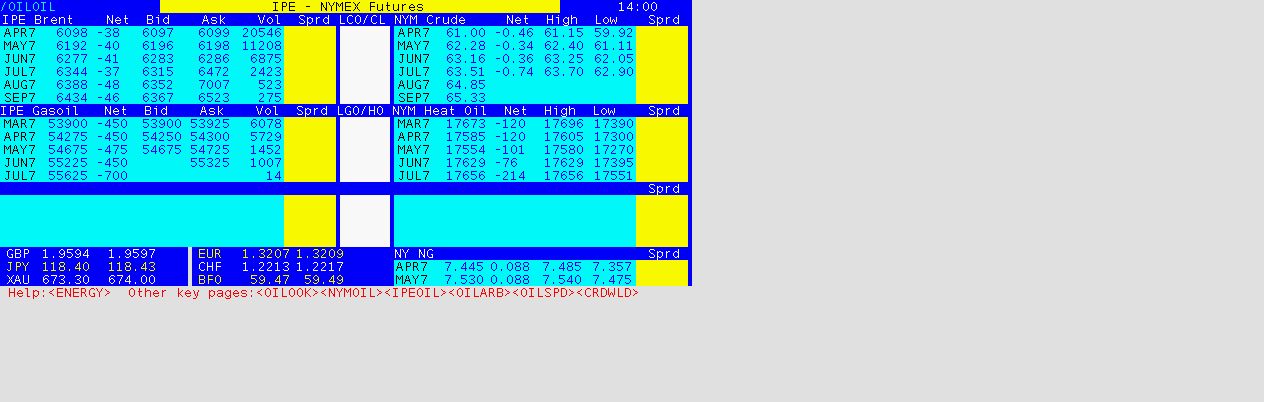The width and height of the screenshot is (1264, 402).
Task: Follow the <OILARB> page link
Action: coord(480,293)
